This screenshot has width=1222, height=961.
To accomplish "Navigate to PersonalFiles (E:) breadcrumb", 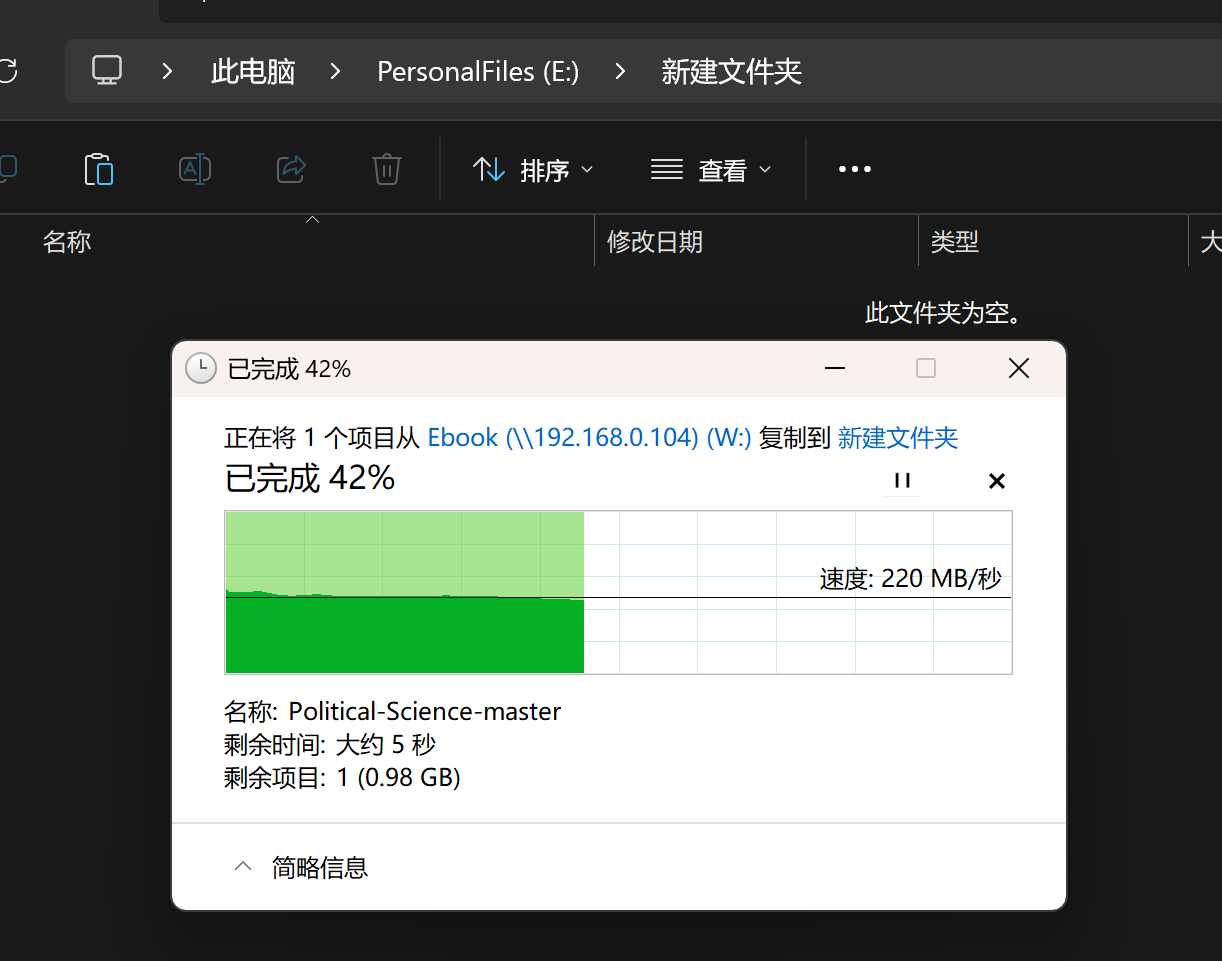I will click(478, 72).
